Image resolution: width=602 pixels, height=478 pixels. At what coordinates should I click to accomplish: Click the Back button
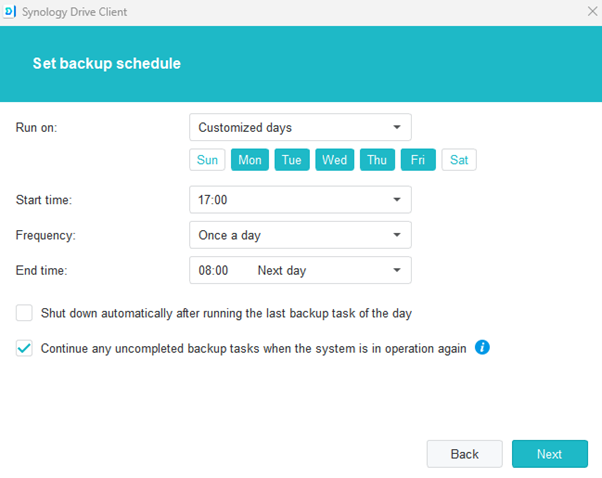pyautogui.click(x=464, y=454)
